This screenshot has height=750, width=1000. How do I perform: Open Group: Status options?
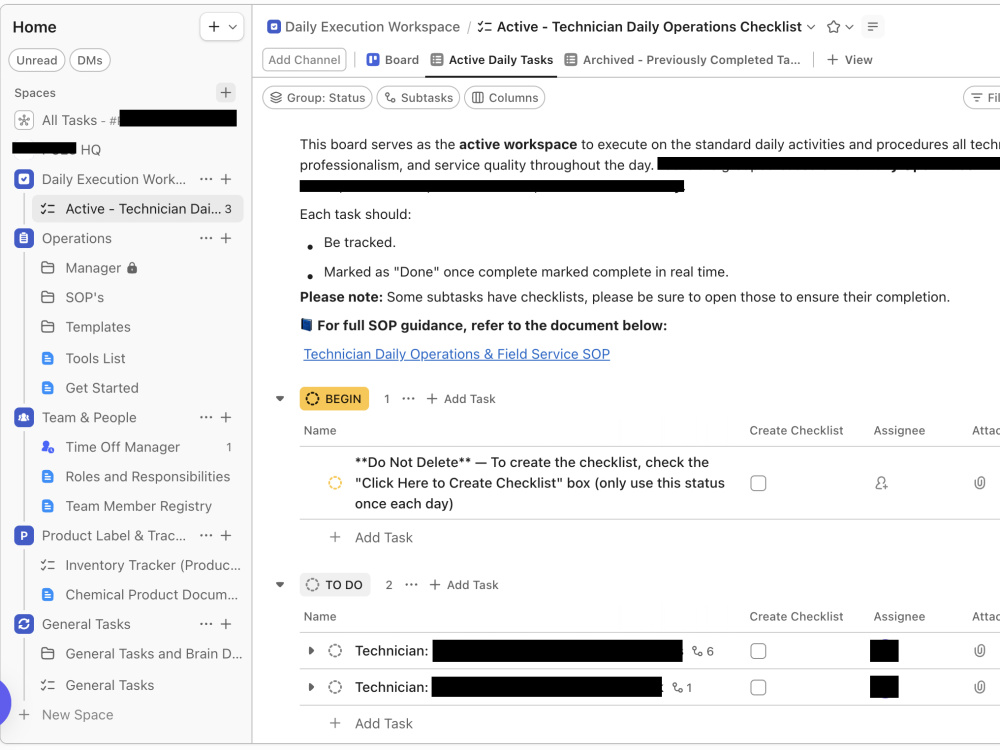(318, 98)
